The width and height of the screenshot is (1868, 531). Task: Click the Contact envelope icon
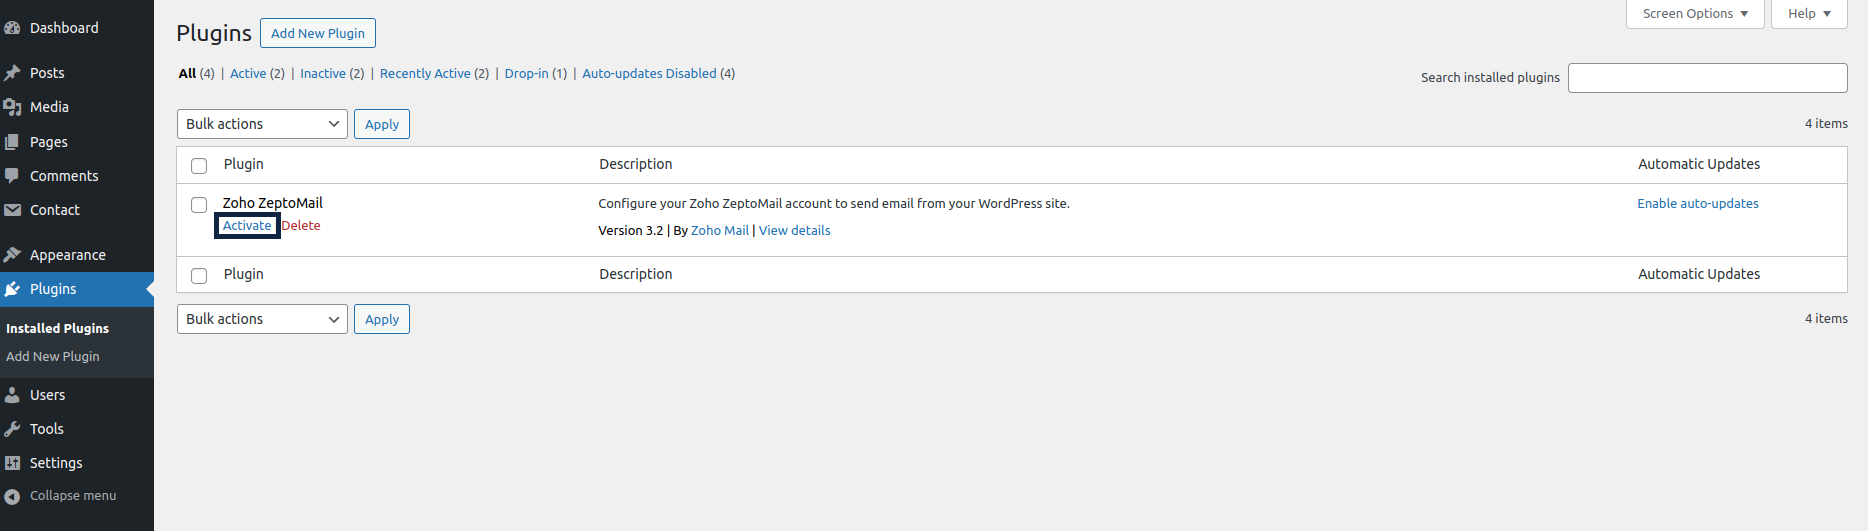point(12,210)
